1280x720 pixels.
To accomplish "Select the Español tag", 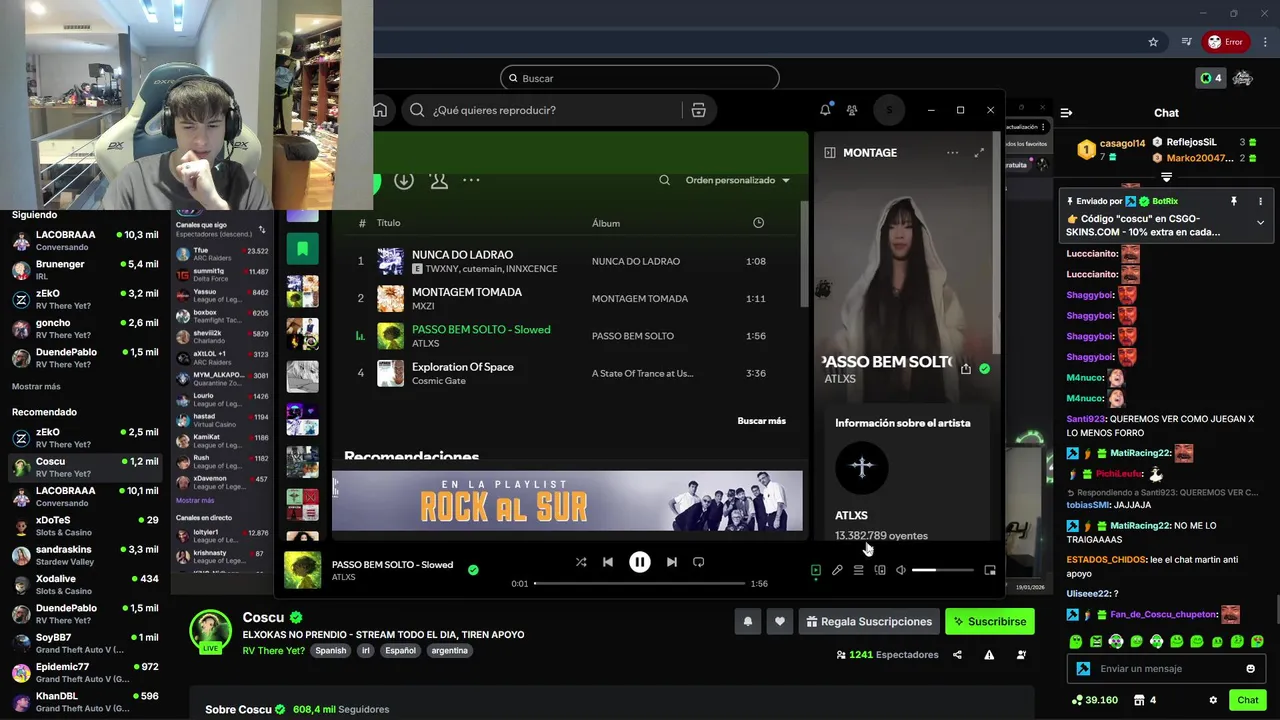I will tap(400, 651).
